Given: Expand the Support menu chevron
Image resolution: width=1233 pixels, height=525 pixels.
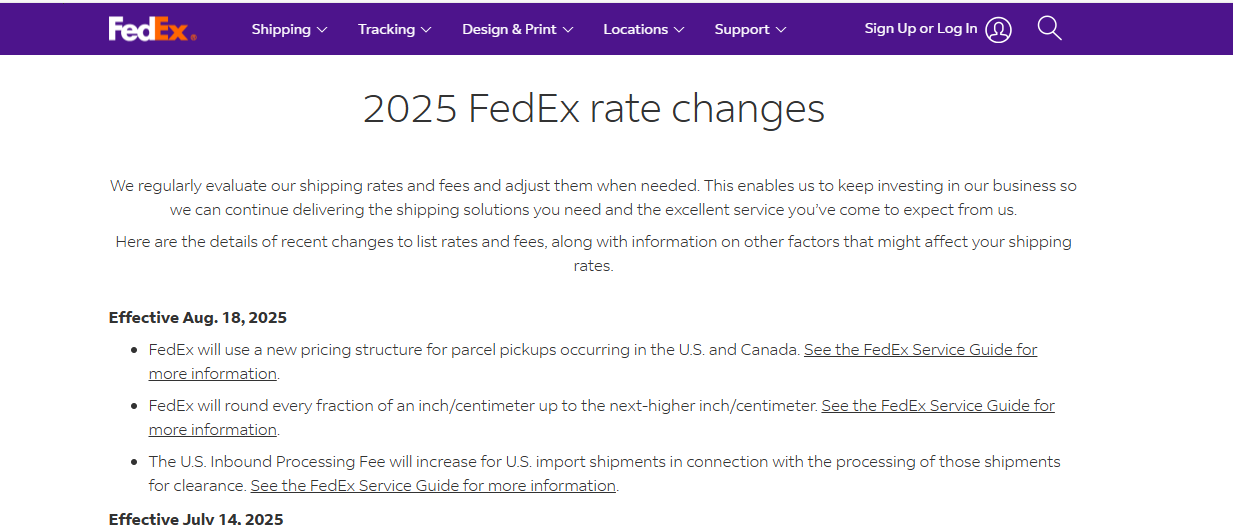Looking at the screenshot, I should 781,30.
